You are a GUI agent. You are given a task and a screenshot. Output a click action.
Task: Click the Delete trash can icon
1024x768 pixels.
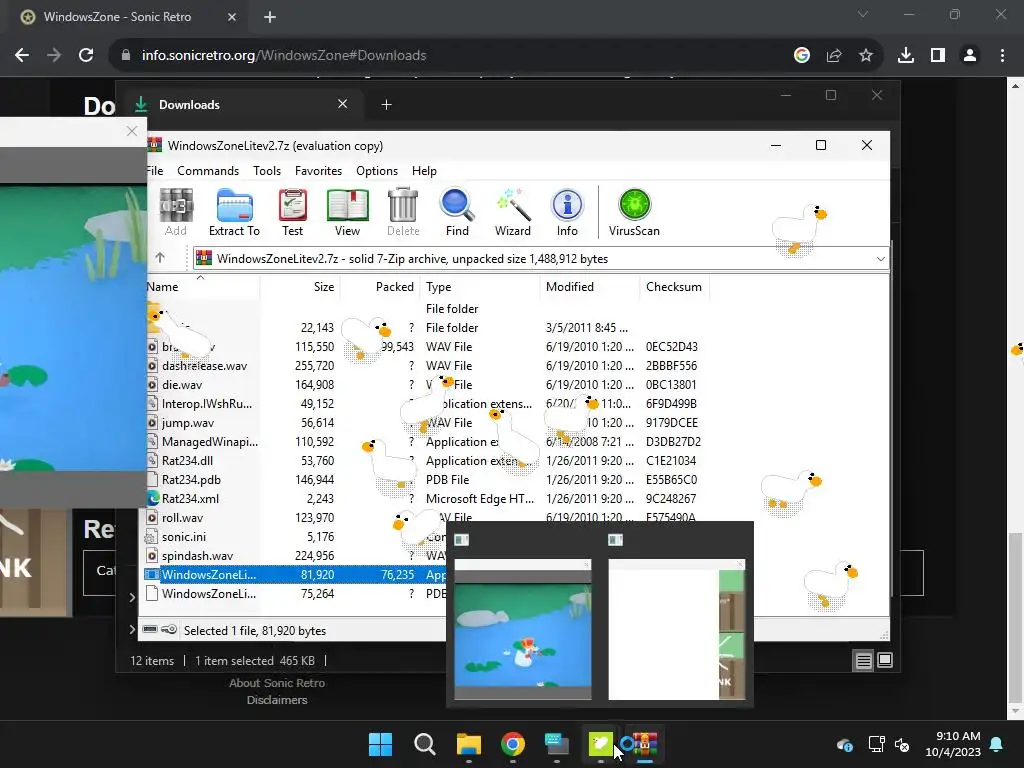[x=403, y=212]
